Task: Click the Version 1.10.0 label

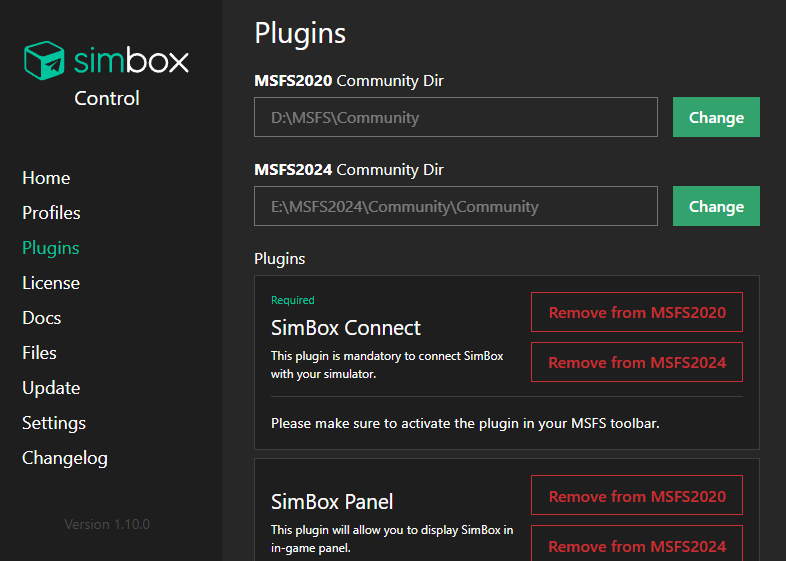Action: 107,524
